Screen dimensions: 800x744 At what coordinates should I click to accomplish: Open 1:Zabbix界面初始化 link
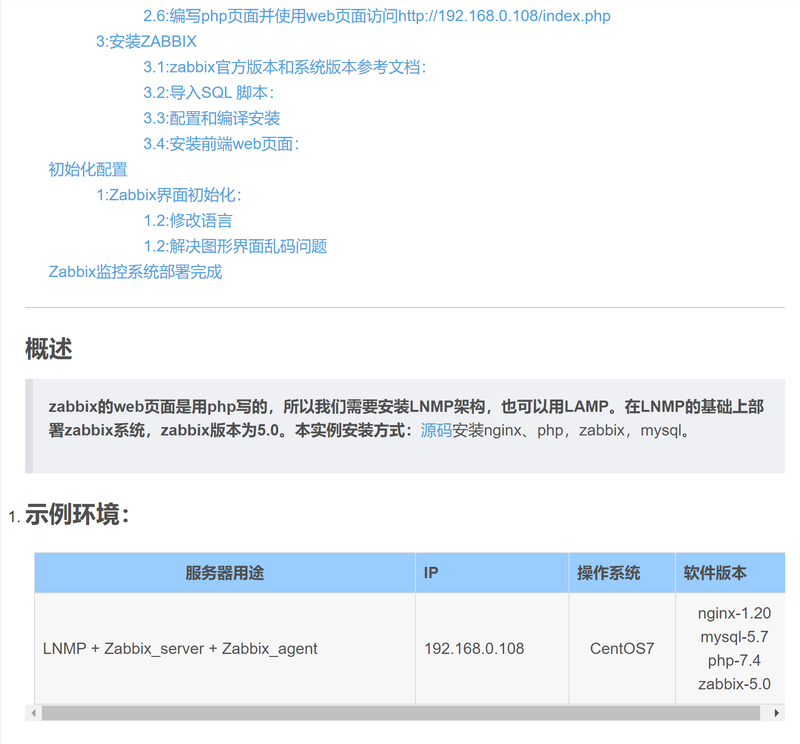click(x=169, y=194)
